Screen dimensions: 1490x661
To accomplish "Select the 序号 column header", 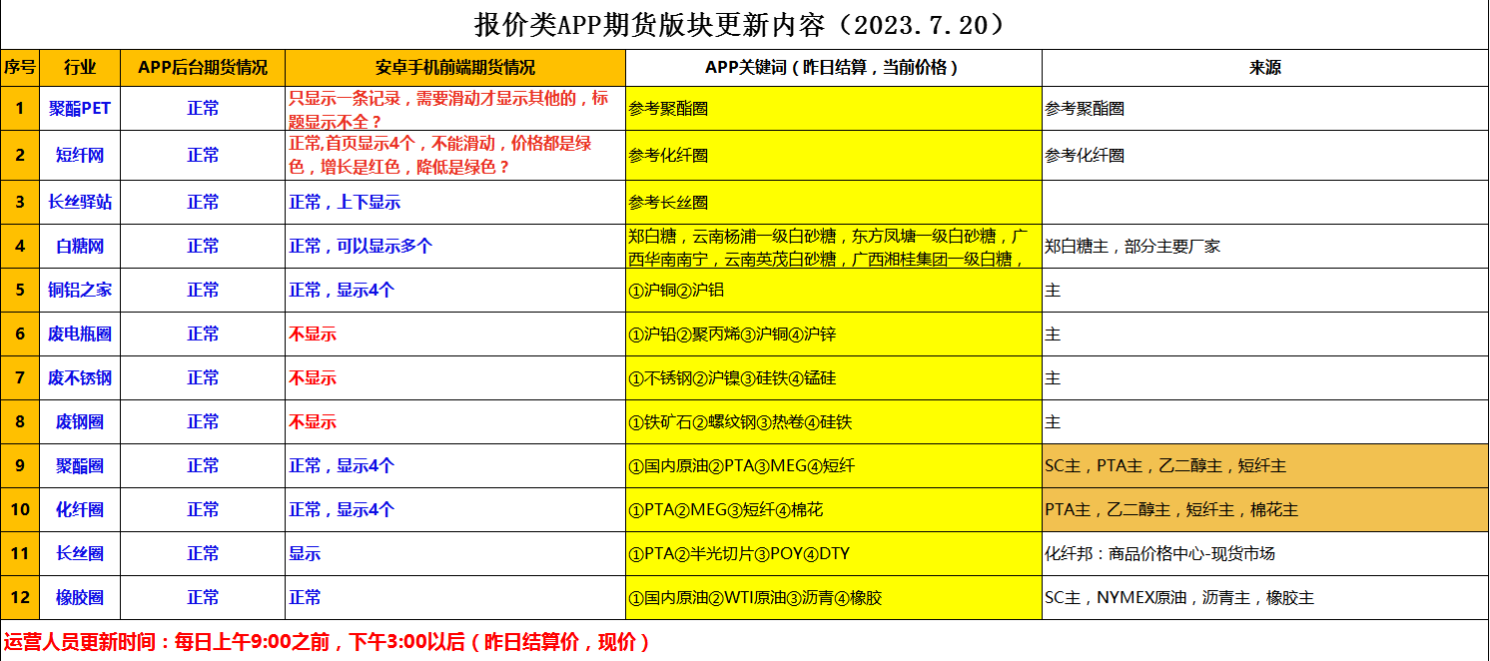I will pyautogui.click(x=19, y=68).
